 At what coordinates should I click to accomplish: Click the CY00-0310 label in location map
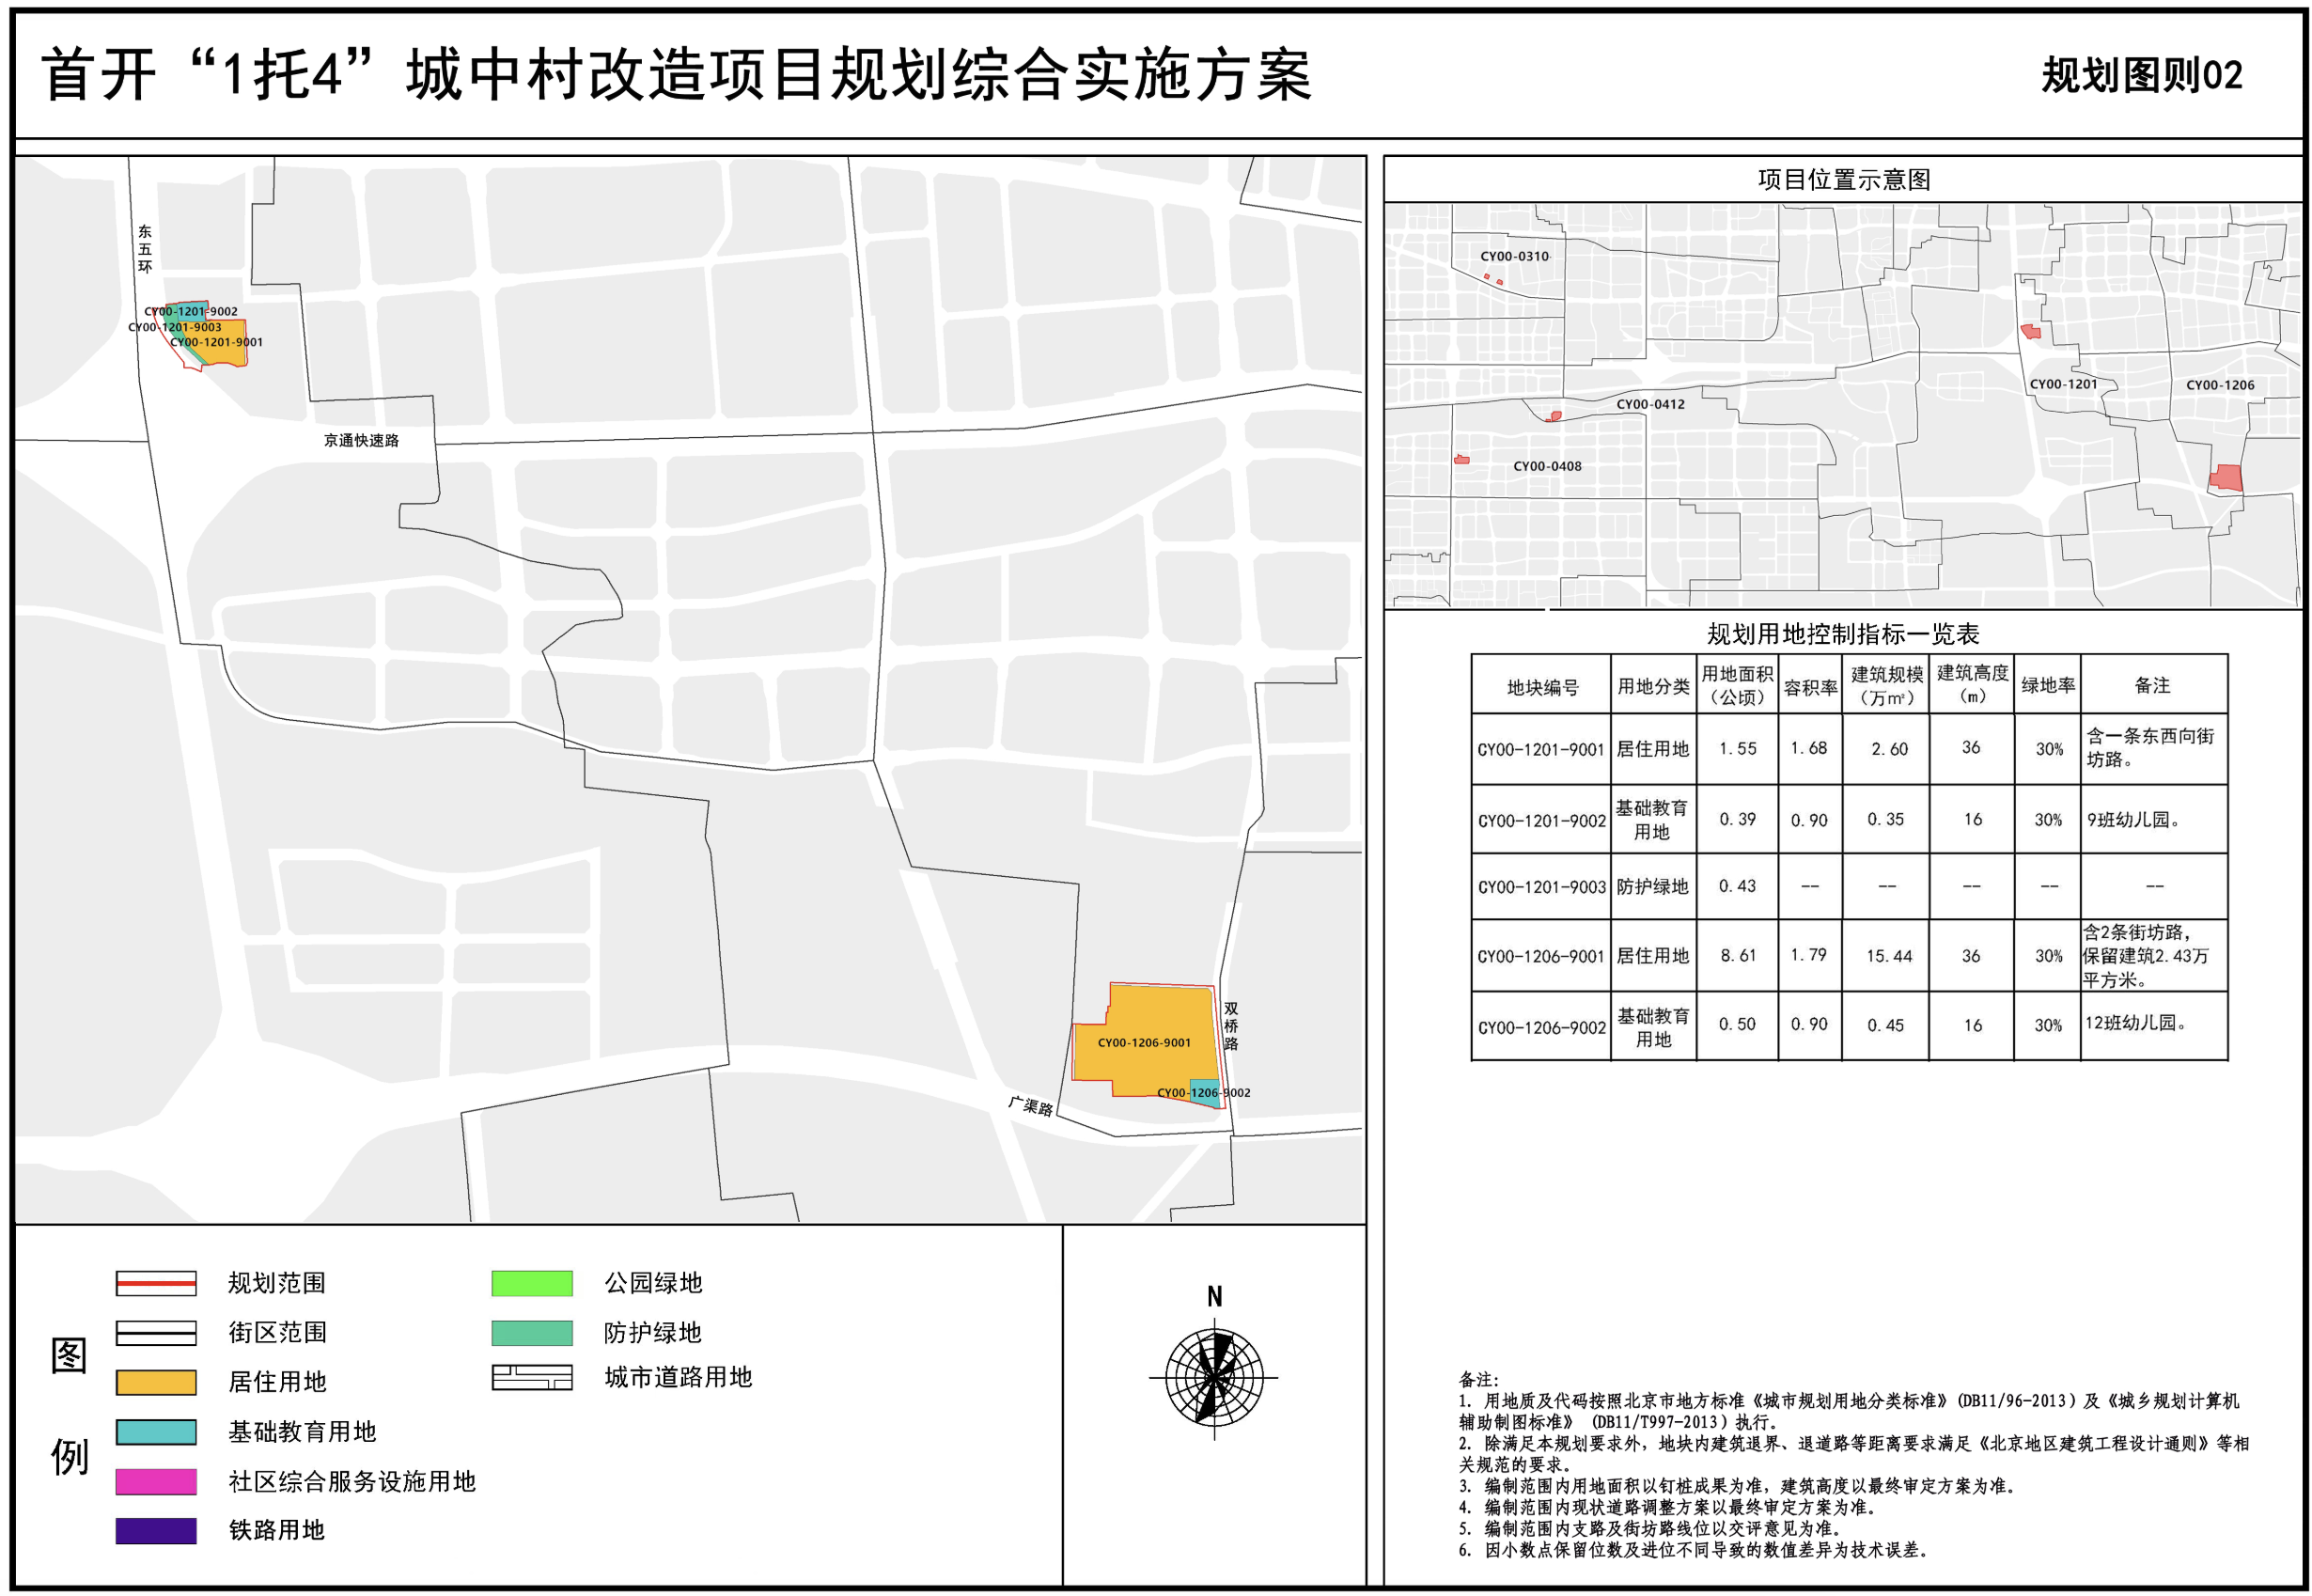pyautogui.click(x=1514, y=256)
